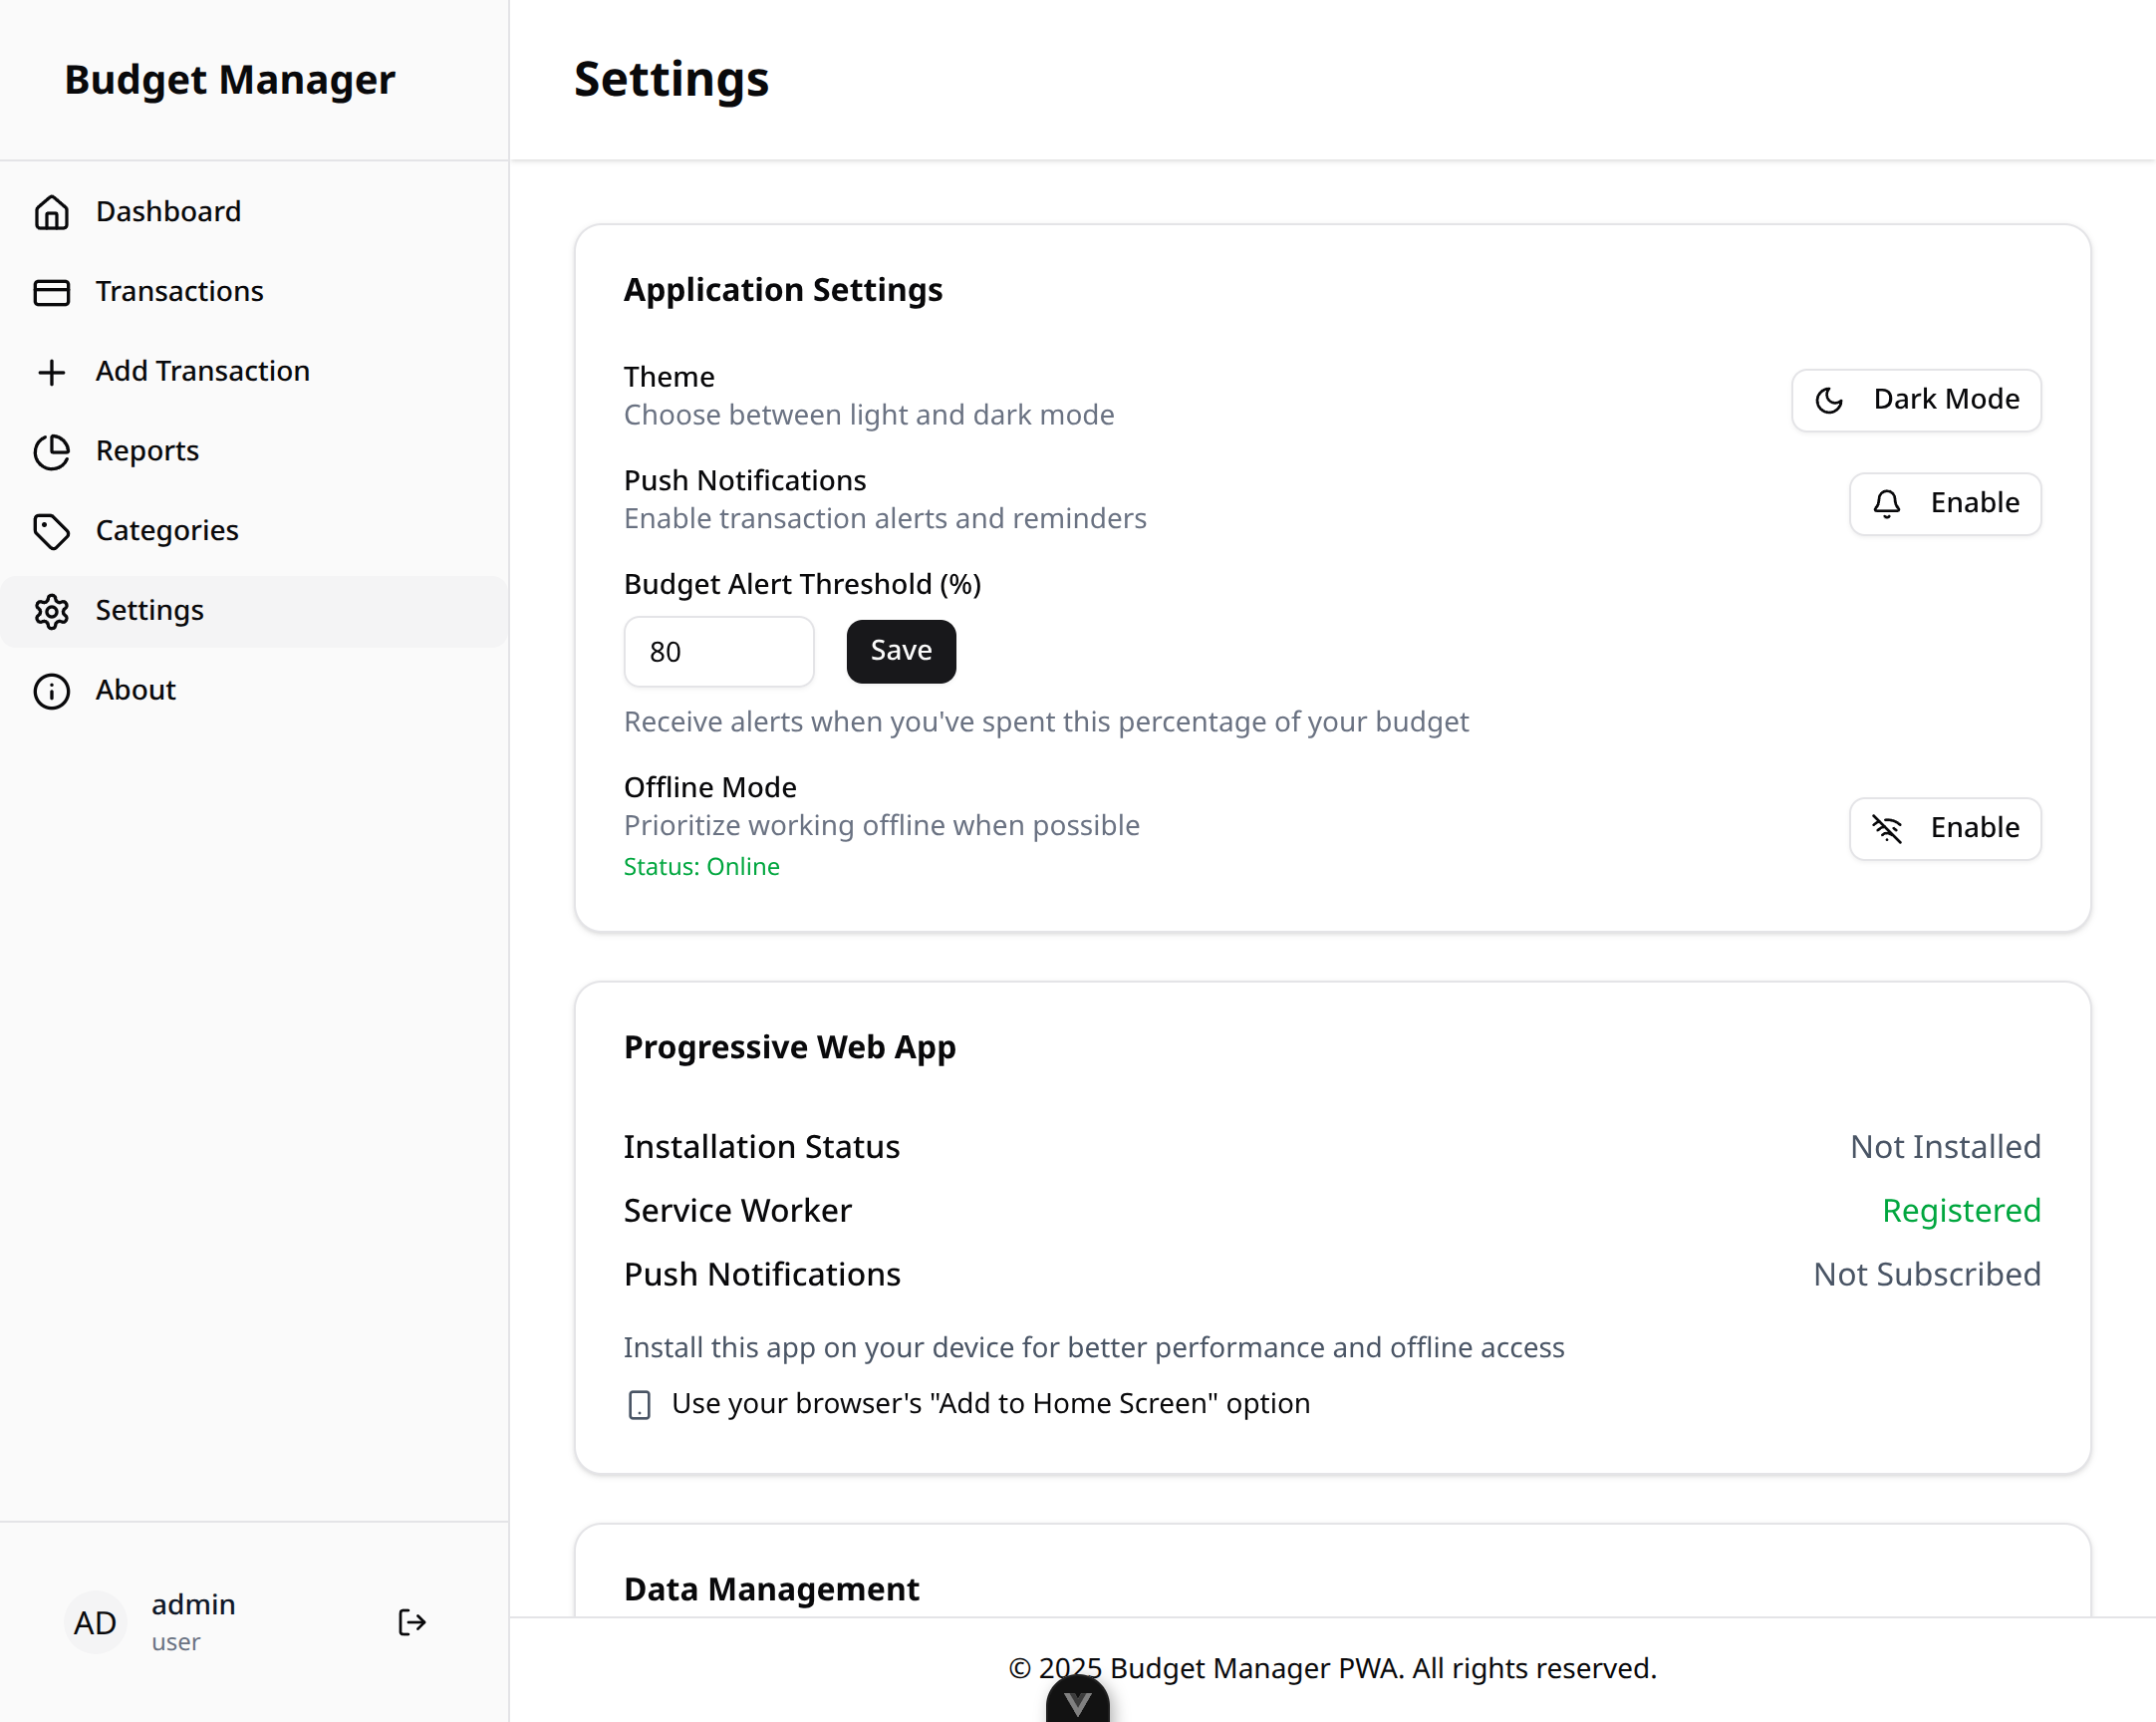Focus the Budget Alert Threshold input field
Image resolution: width=2156 pixels, height=1722 pixels.
[718, 651]
